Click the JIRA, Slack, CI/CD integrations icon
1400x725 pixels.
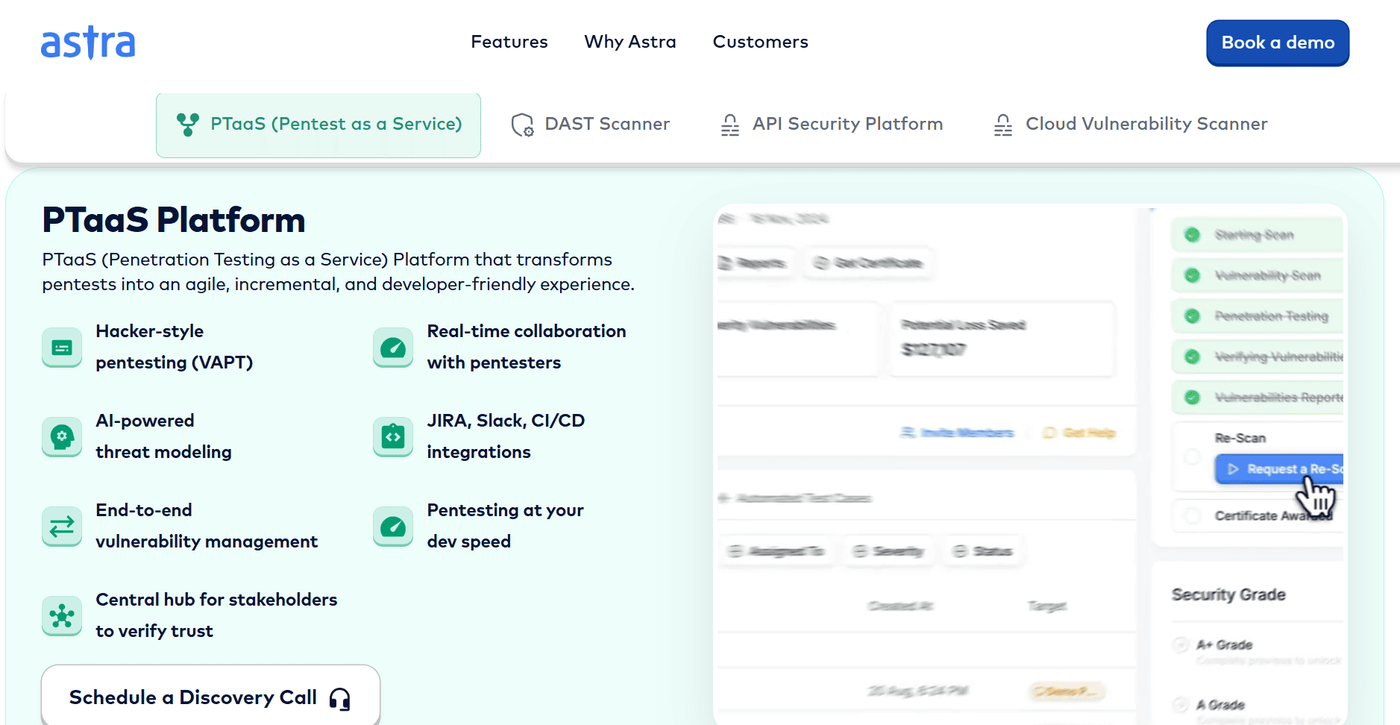click(x=393, y=437)
